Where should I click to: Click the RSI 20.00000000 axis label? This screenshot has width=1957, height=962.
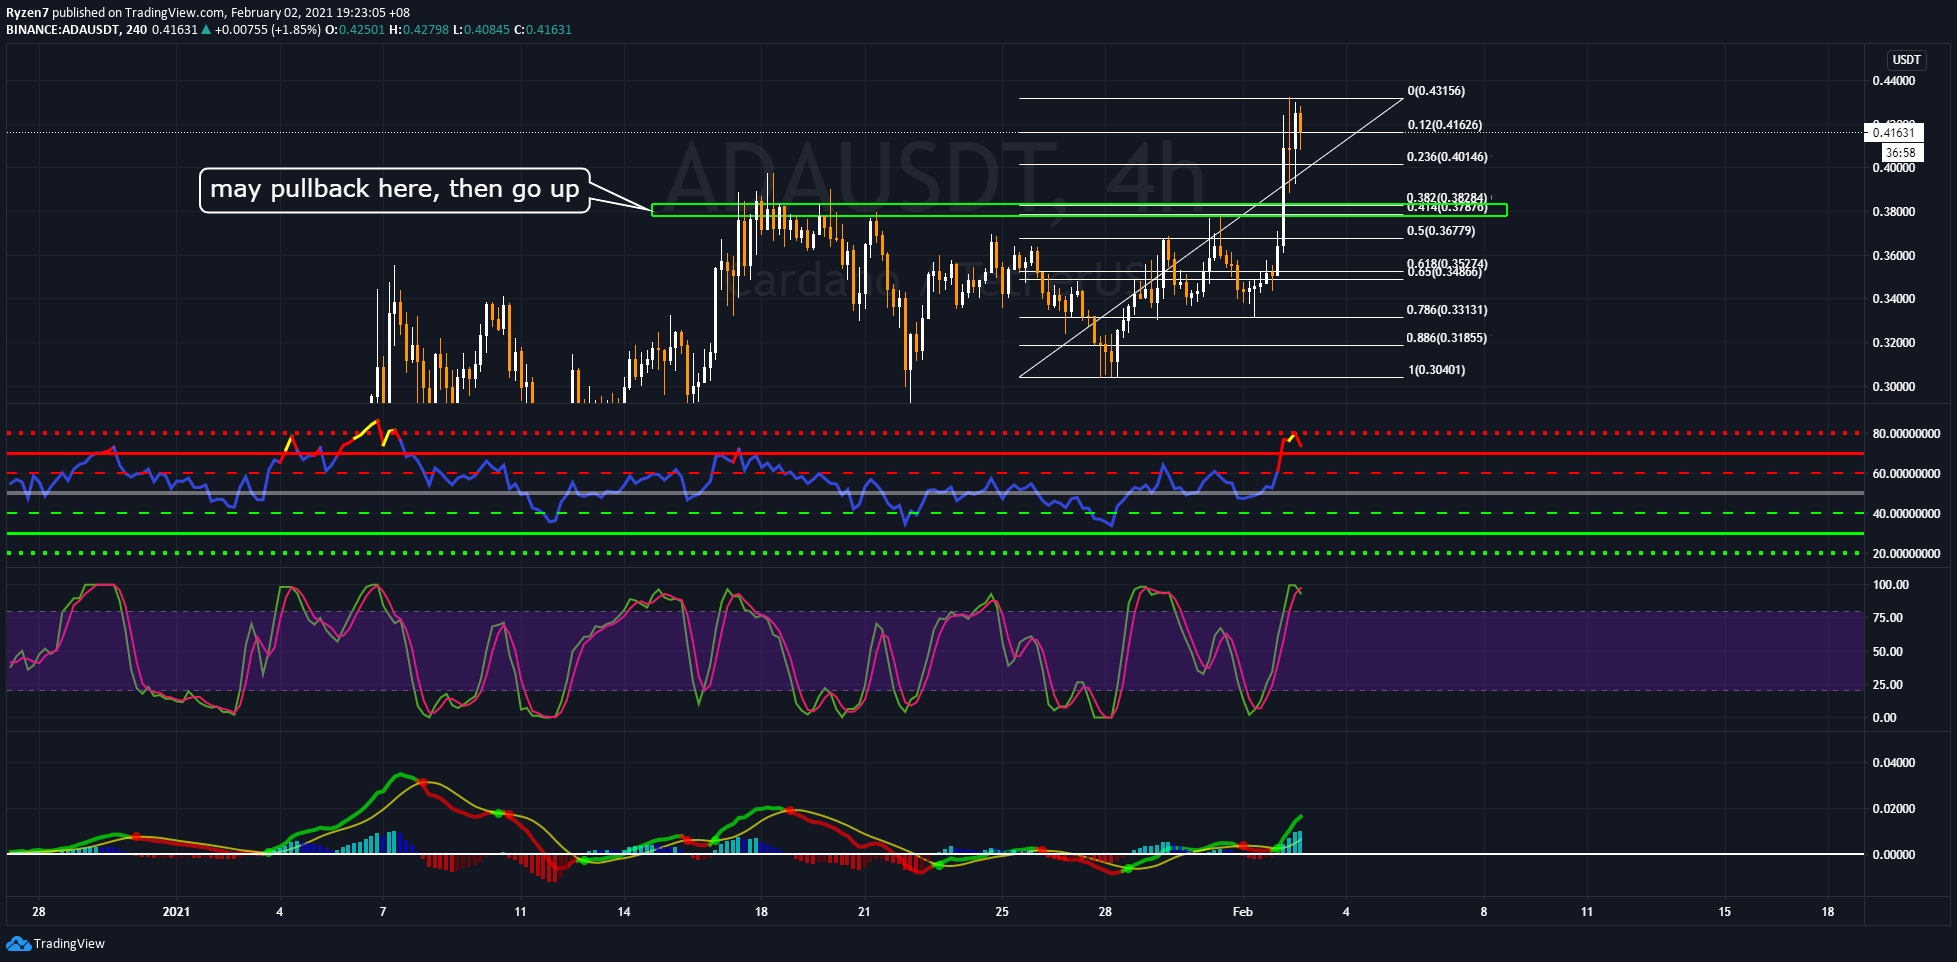(1906, 554)
